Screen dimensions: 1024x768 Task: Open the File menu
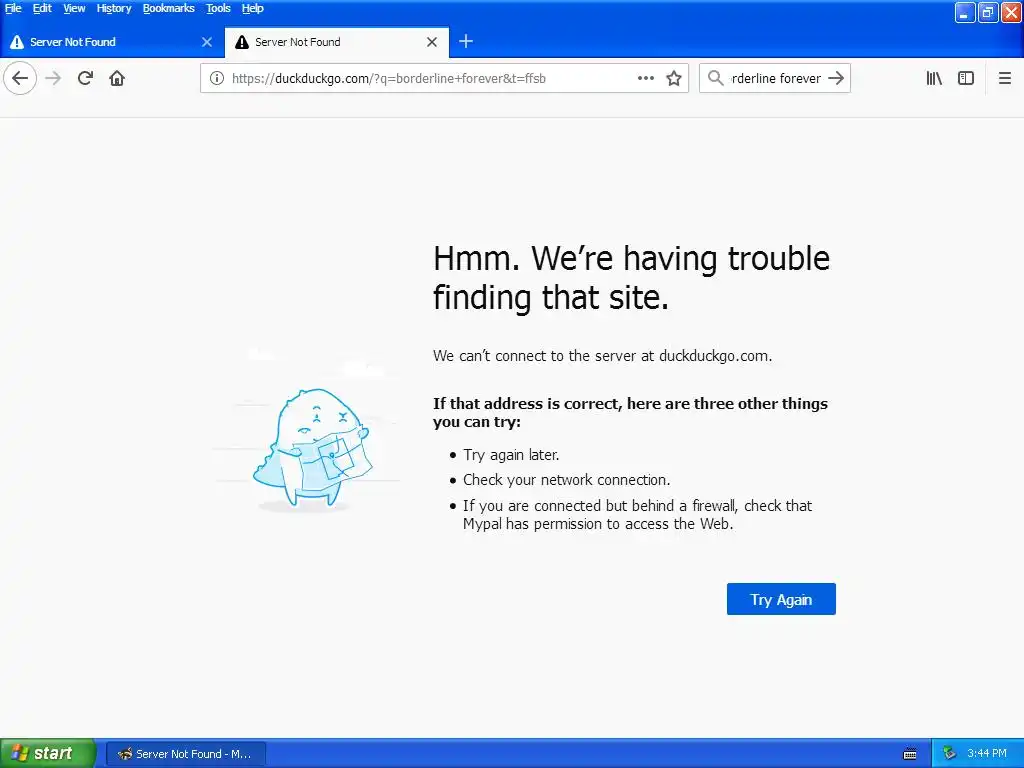[13, 8]
